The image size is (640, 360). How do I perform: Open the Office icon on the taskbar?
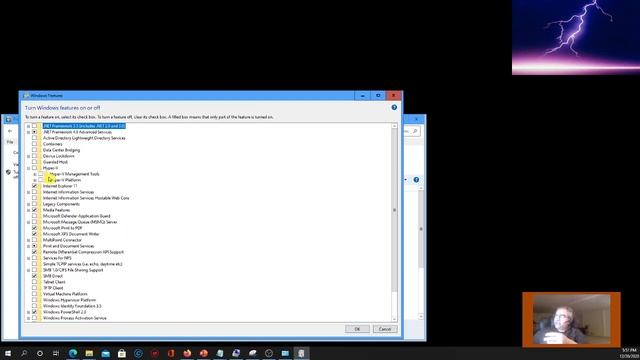(x=171, y=353)
